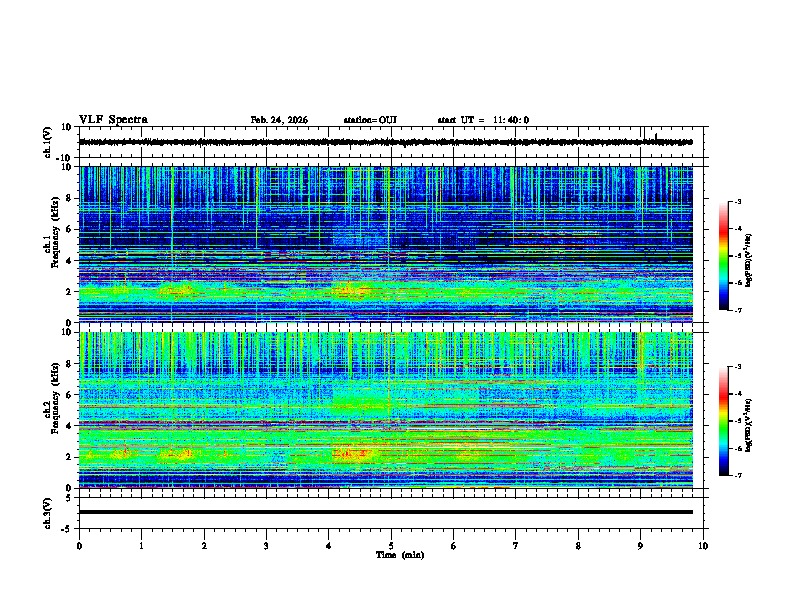Click the time axis tick label "6"
This screenshot has height=612, width=792.
pos(454,546)
